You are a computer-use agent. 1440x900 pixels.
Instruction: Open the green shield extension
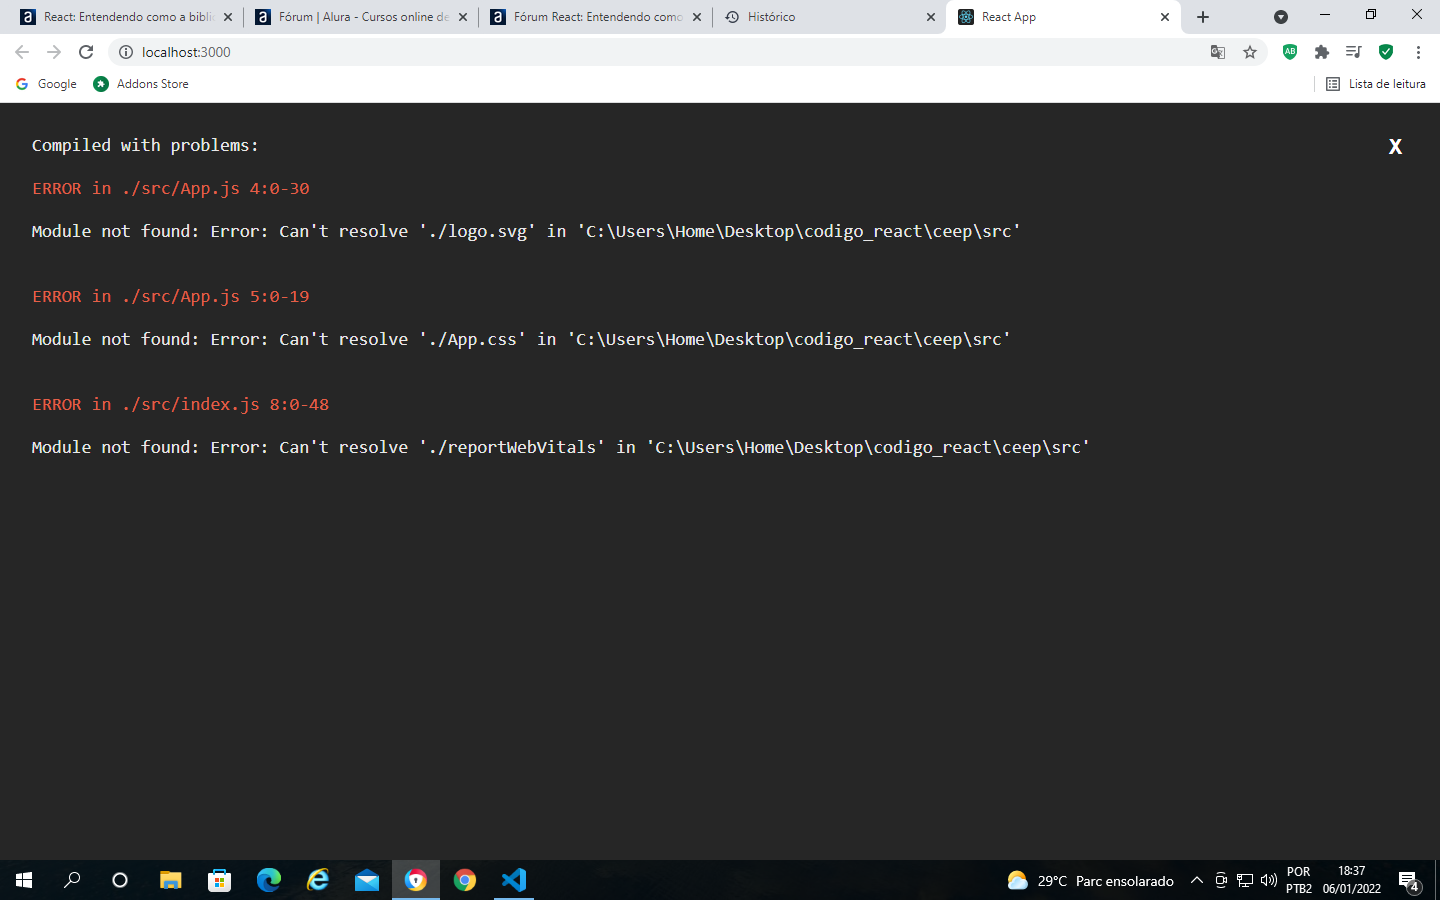coord(1386,52)
